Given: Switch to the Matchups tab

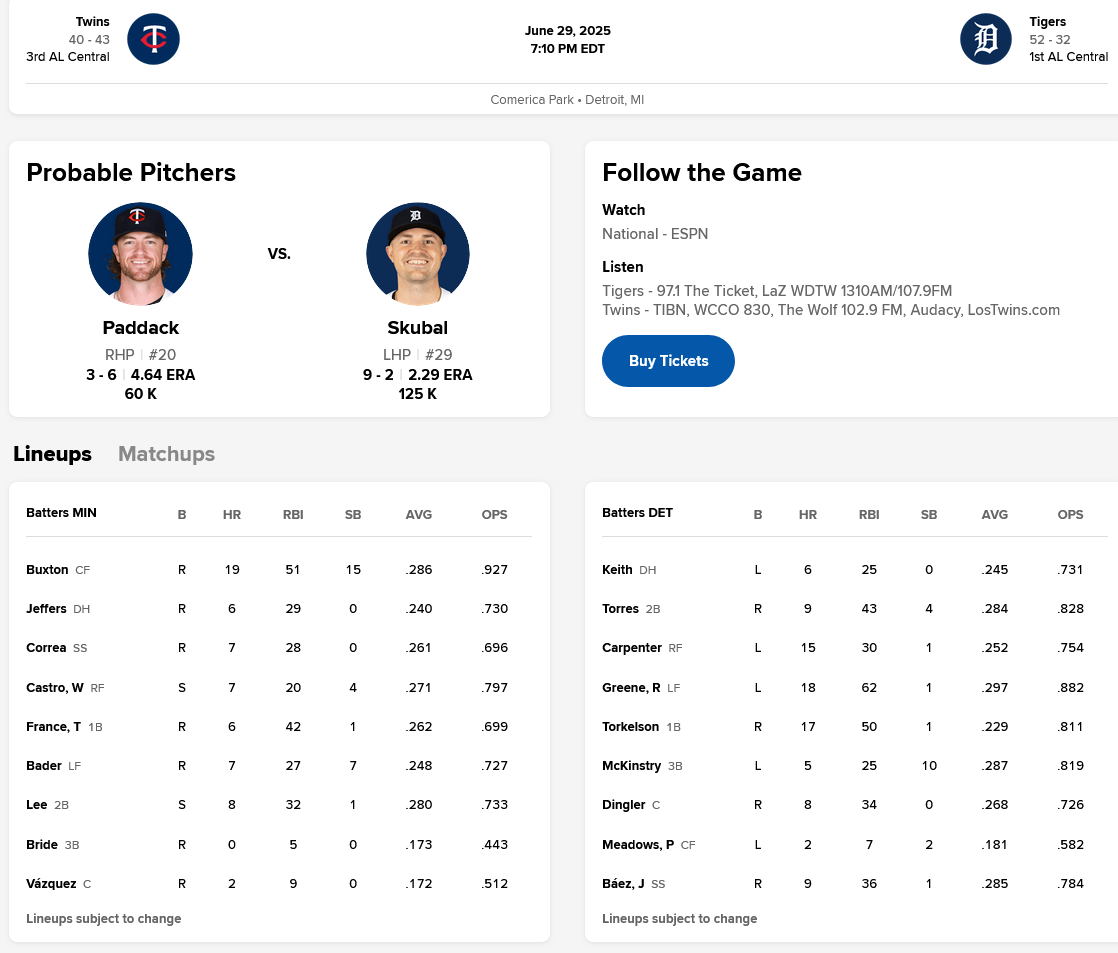Looking at the screenshot, I should (166, 454).
